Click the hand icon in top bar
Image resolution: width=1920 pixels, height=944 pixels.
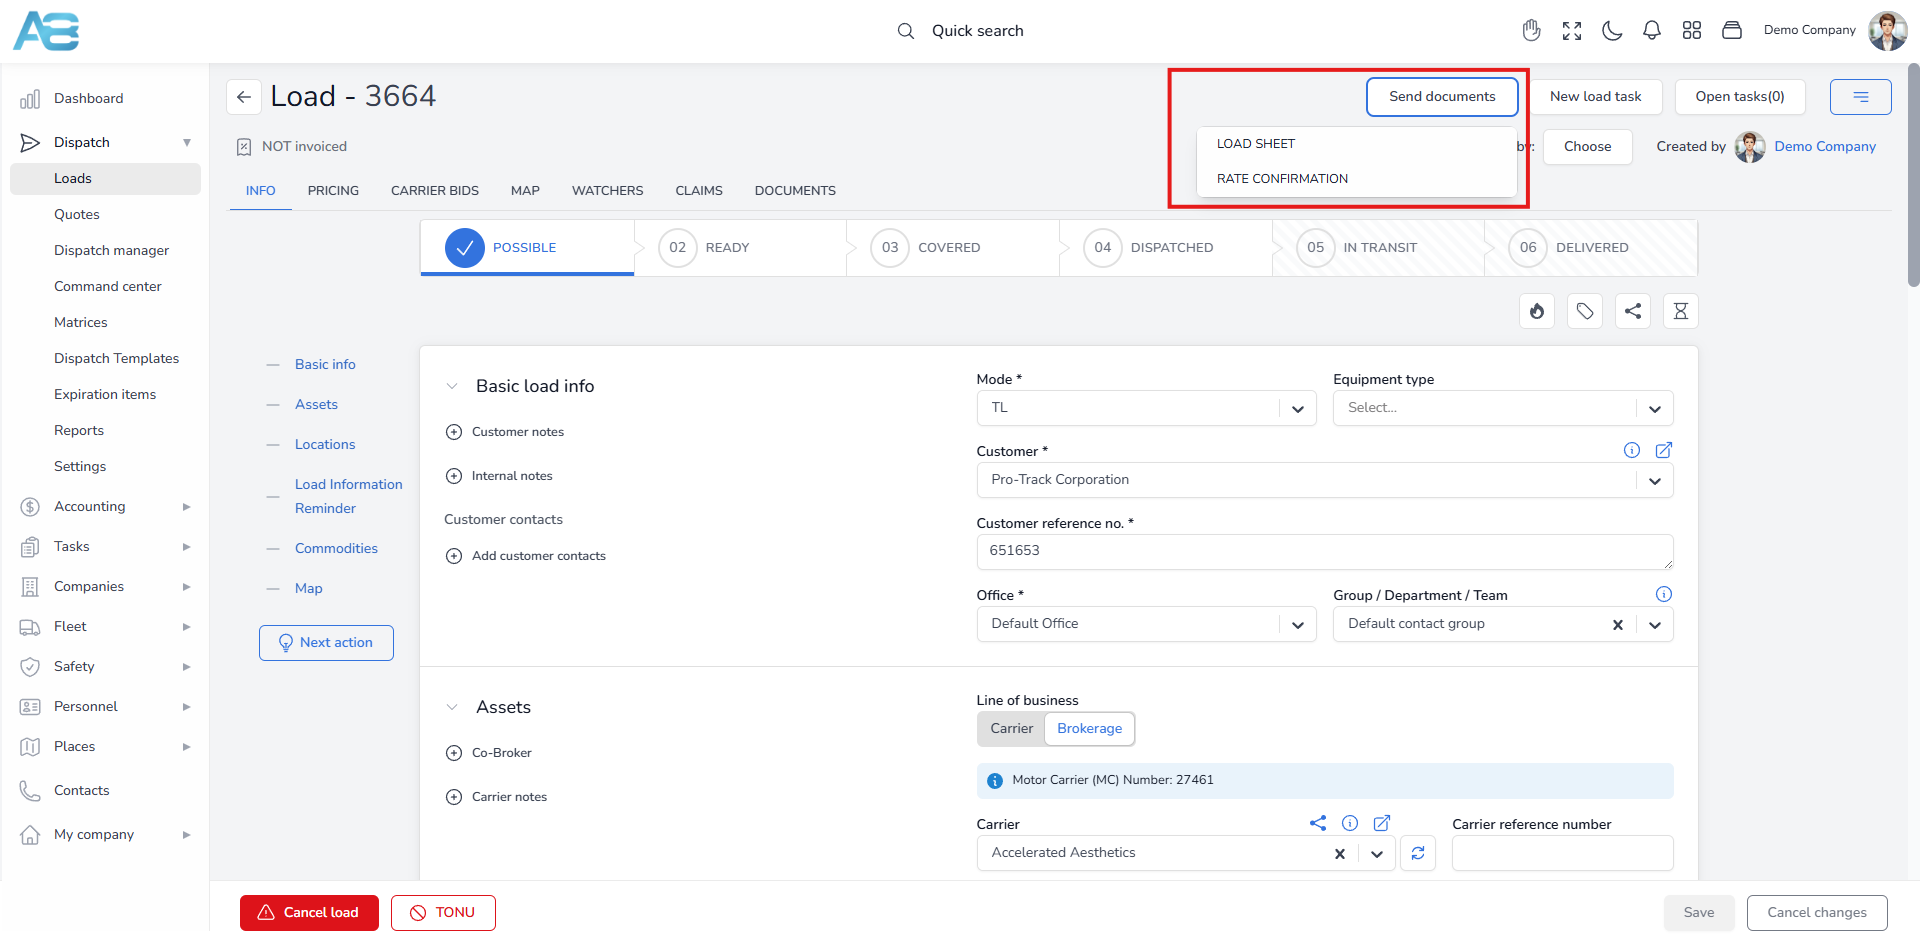tap(1531, 30)
